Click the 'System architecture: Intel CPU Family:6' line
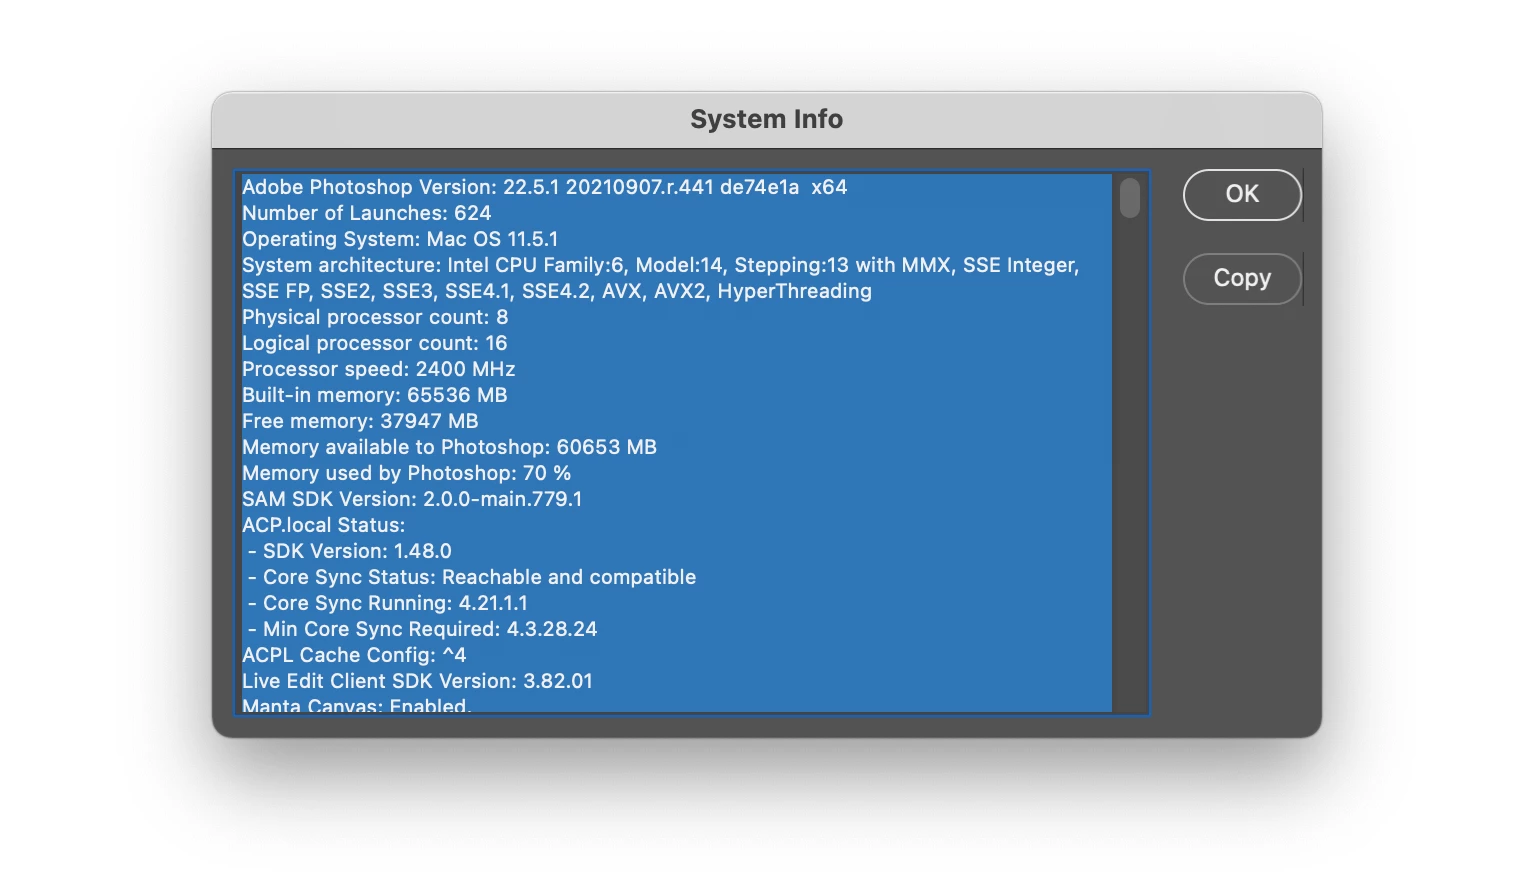This screenshot has width=1520, height=886. 660,265
